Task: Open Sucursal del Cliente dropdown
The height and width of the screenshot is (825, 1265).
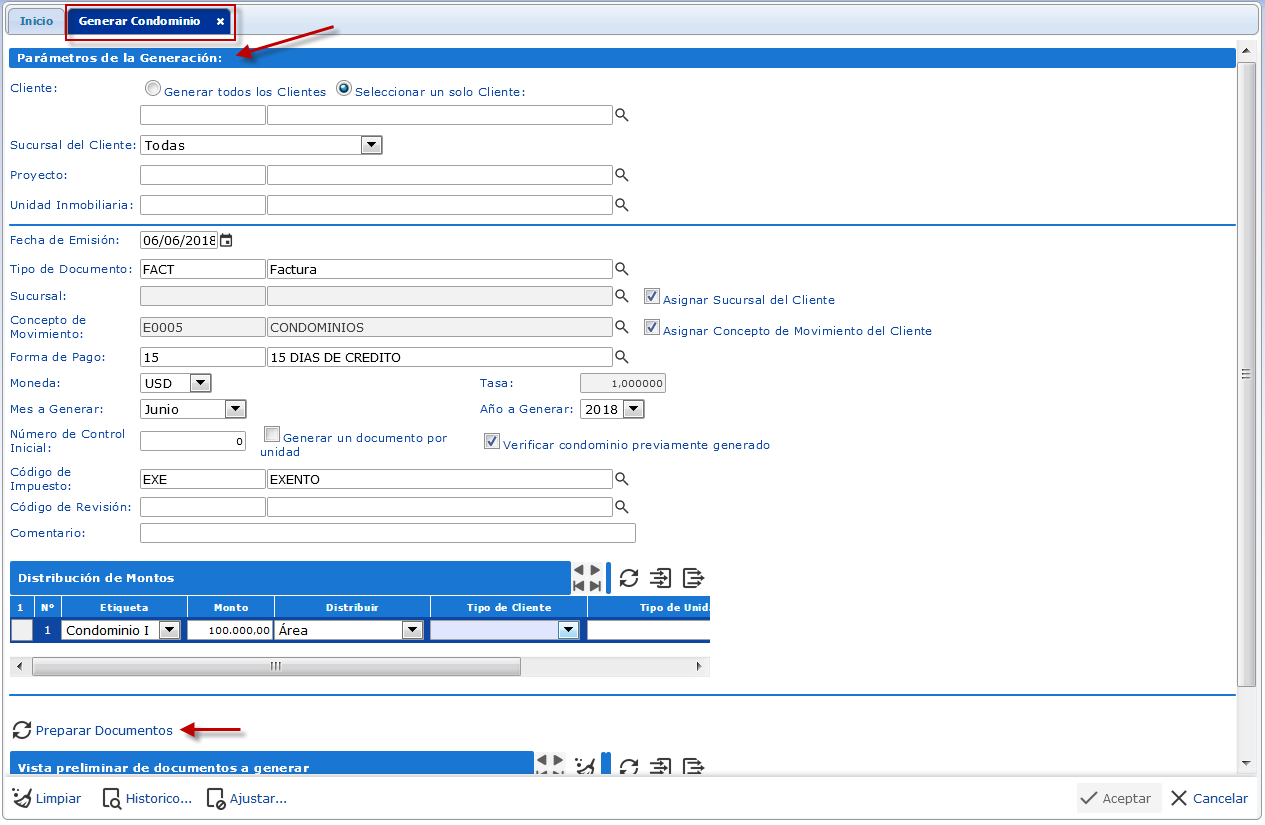Action: 371,145
